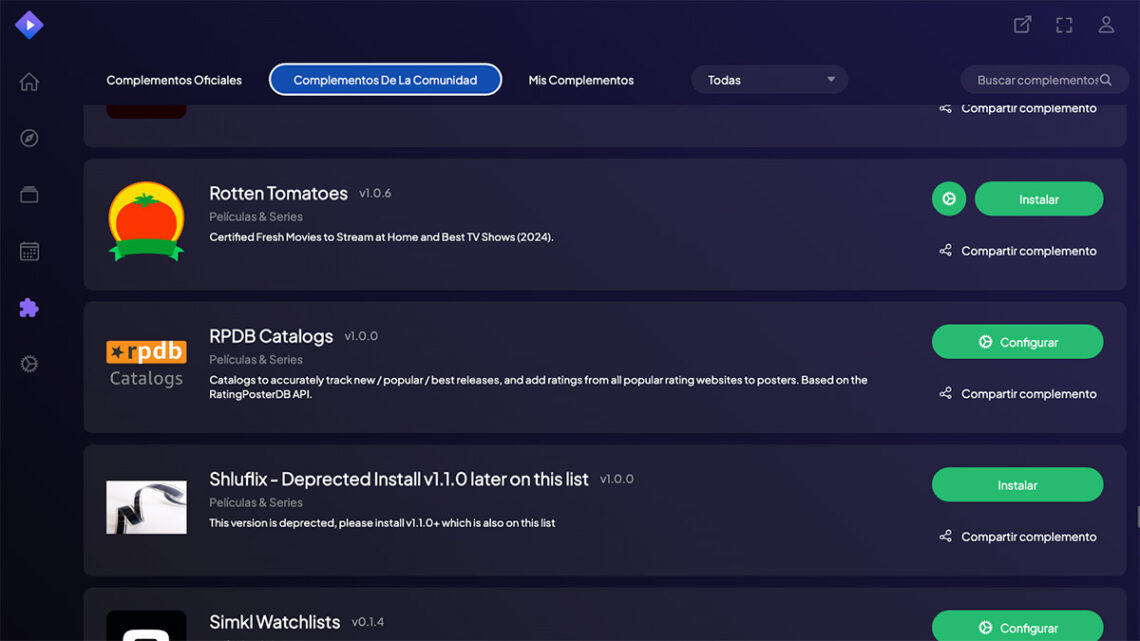Click the Rotten Tomatoes logo thumbnail
Viewport: 1140px width, 641px height.
[x=146, y=222]
